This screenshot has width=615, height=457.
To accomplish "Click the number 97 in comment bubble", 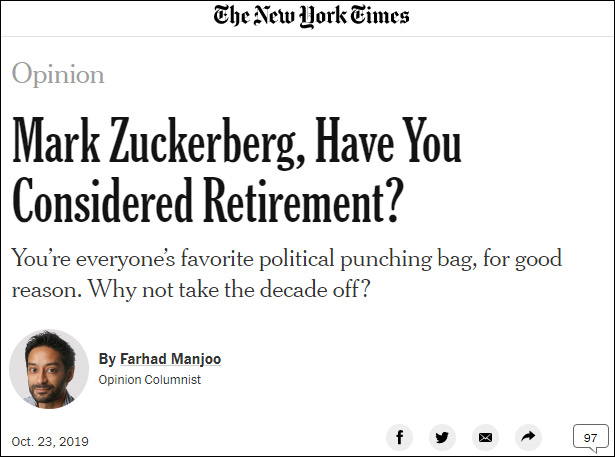I will pyautogui.click(x=590, y=437).
